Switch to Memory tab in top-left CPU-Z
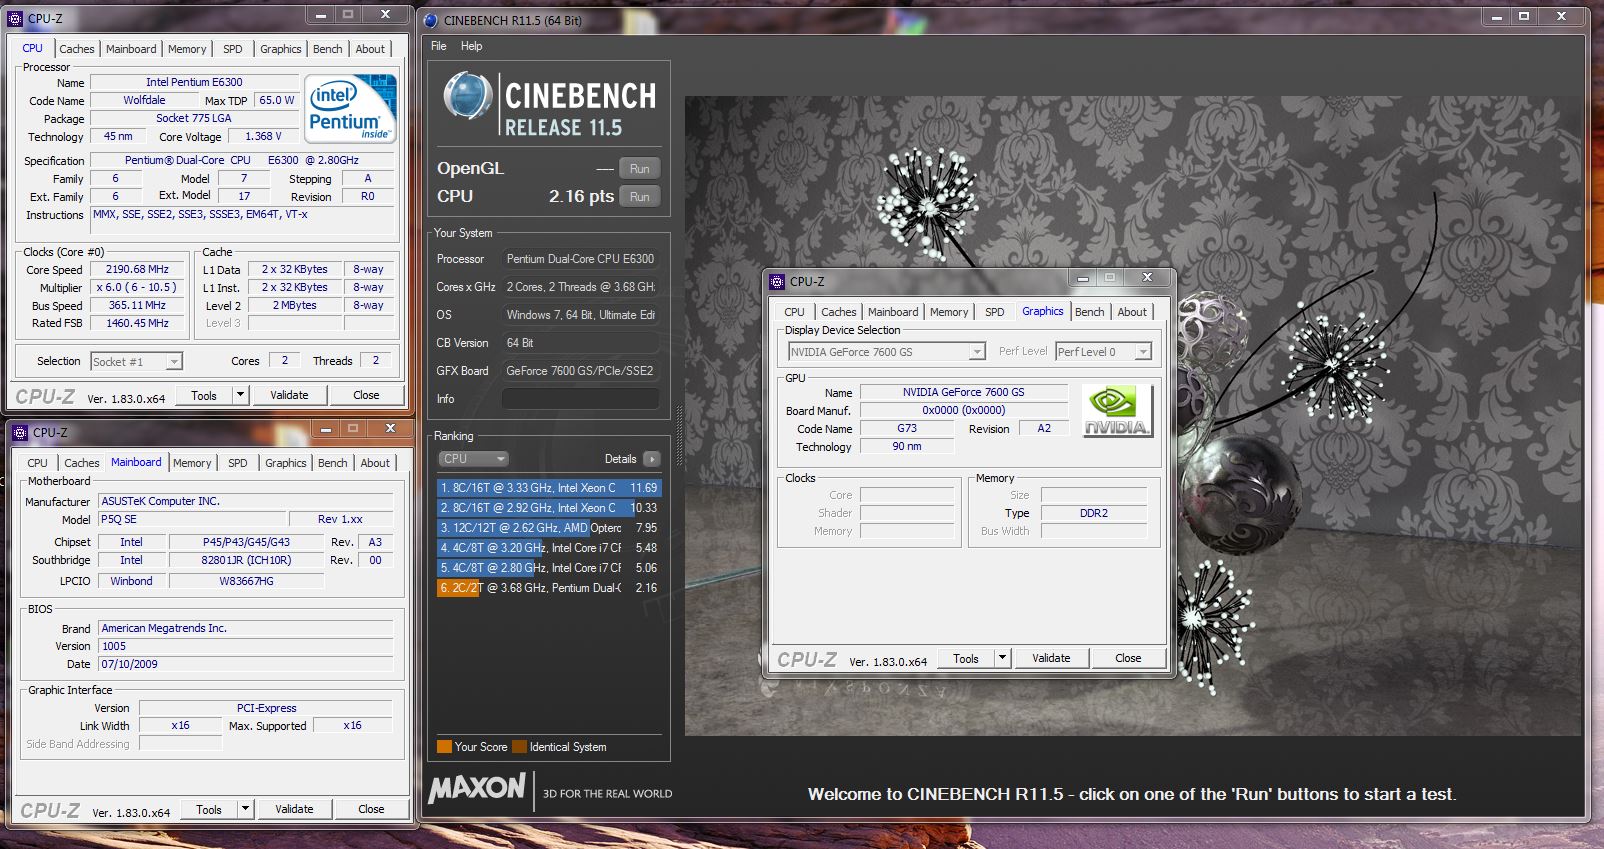 point(187,49)
